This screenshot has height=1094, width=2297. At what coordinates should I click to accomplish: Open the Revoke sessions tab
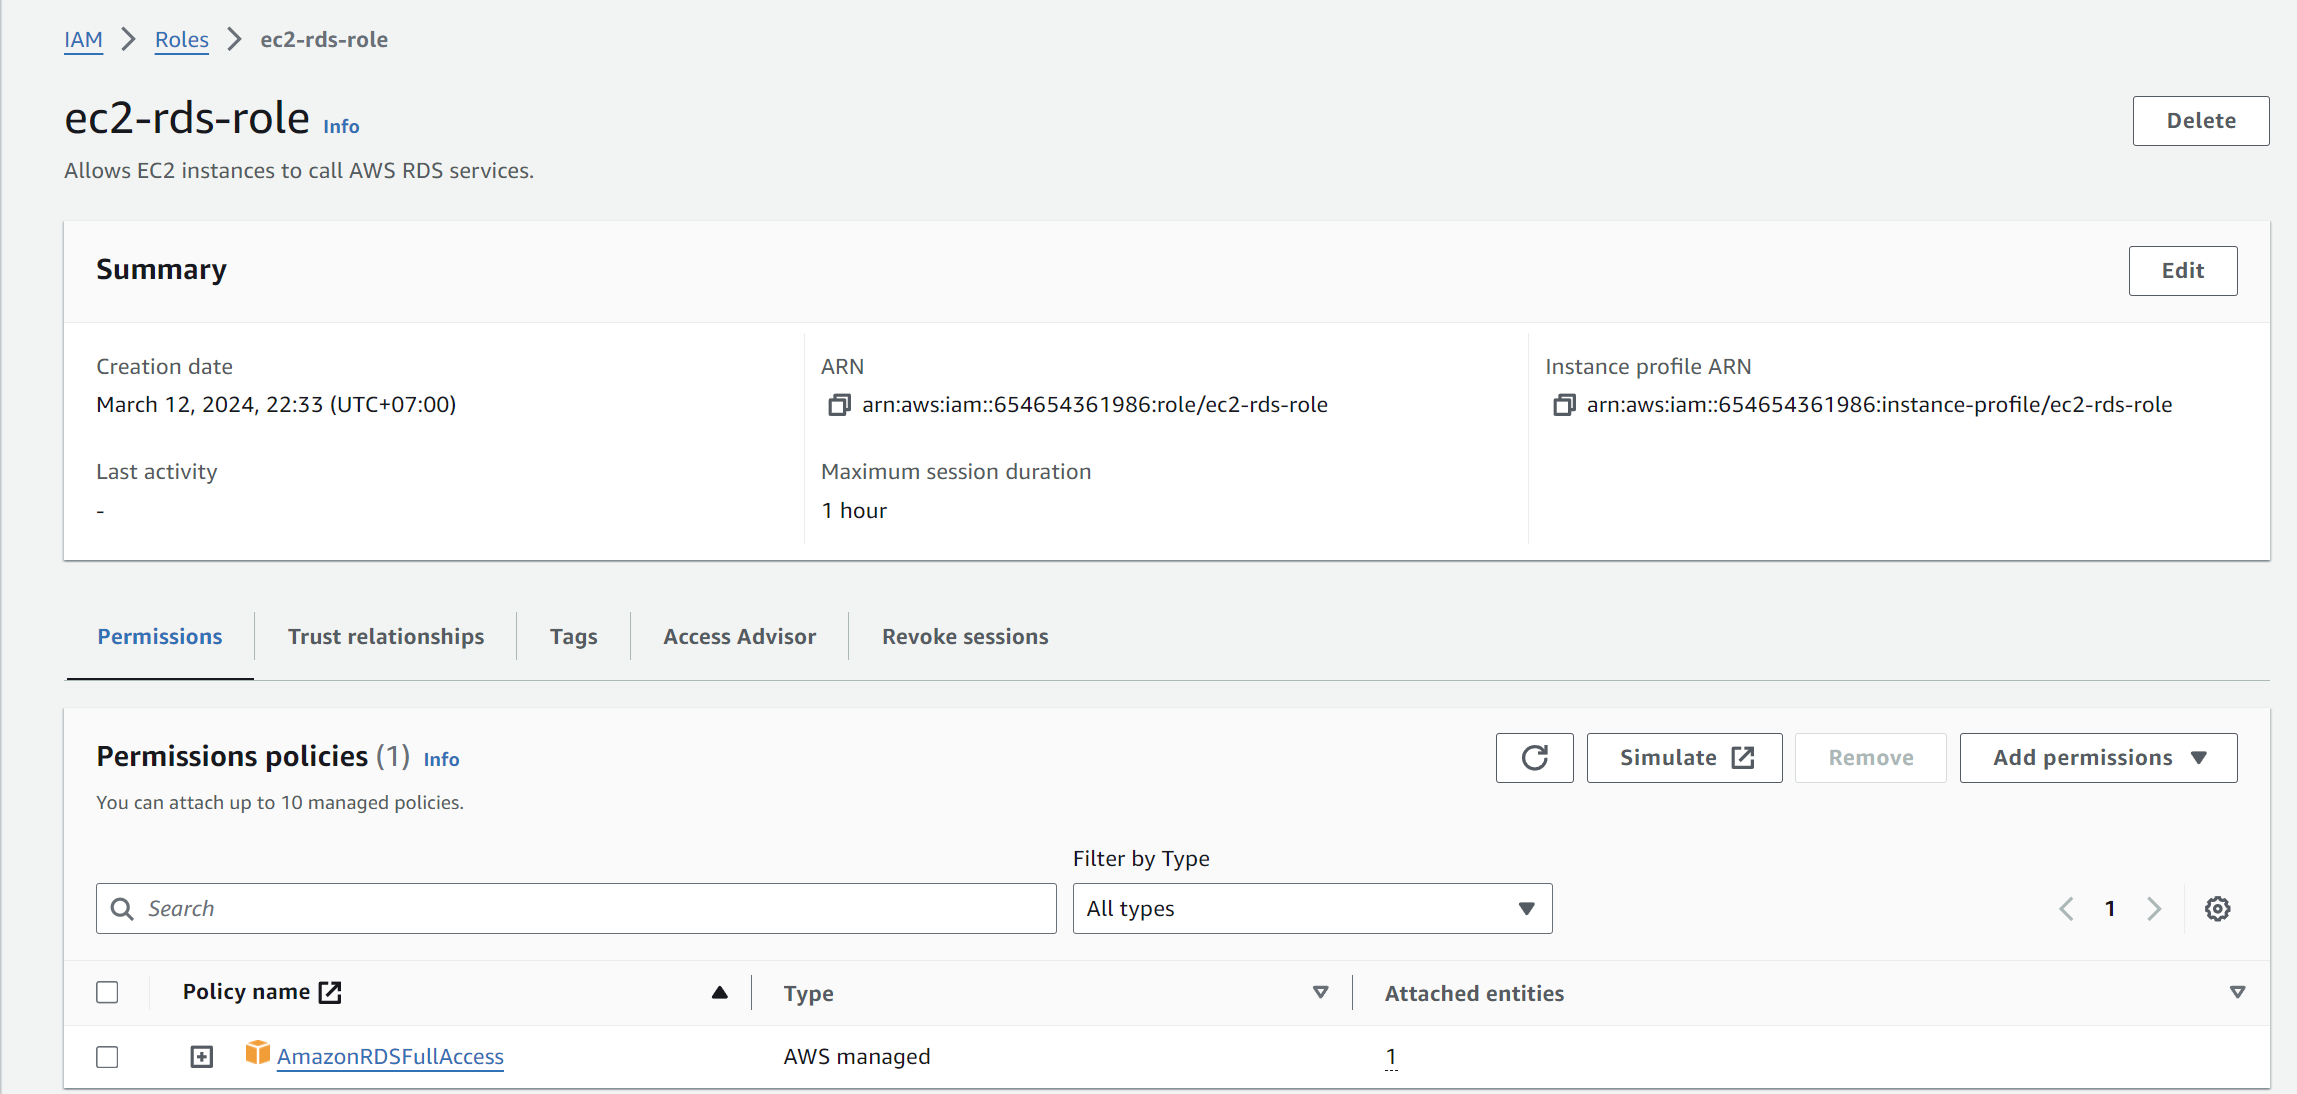[965, 637]
